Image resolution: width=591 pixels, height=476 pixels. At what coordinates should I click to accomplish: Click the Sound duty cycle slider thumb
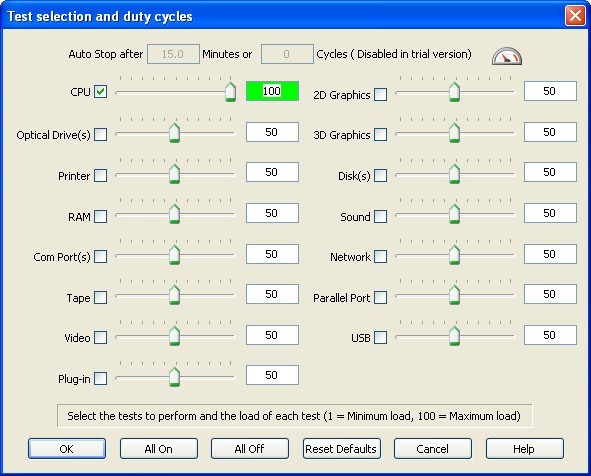455,214
